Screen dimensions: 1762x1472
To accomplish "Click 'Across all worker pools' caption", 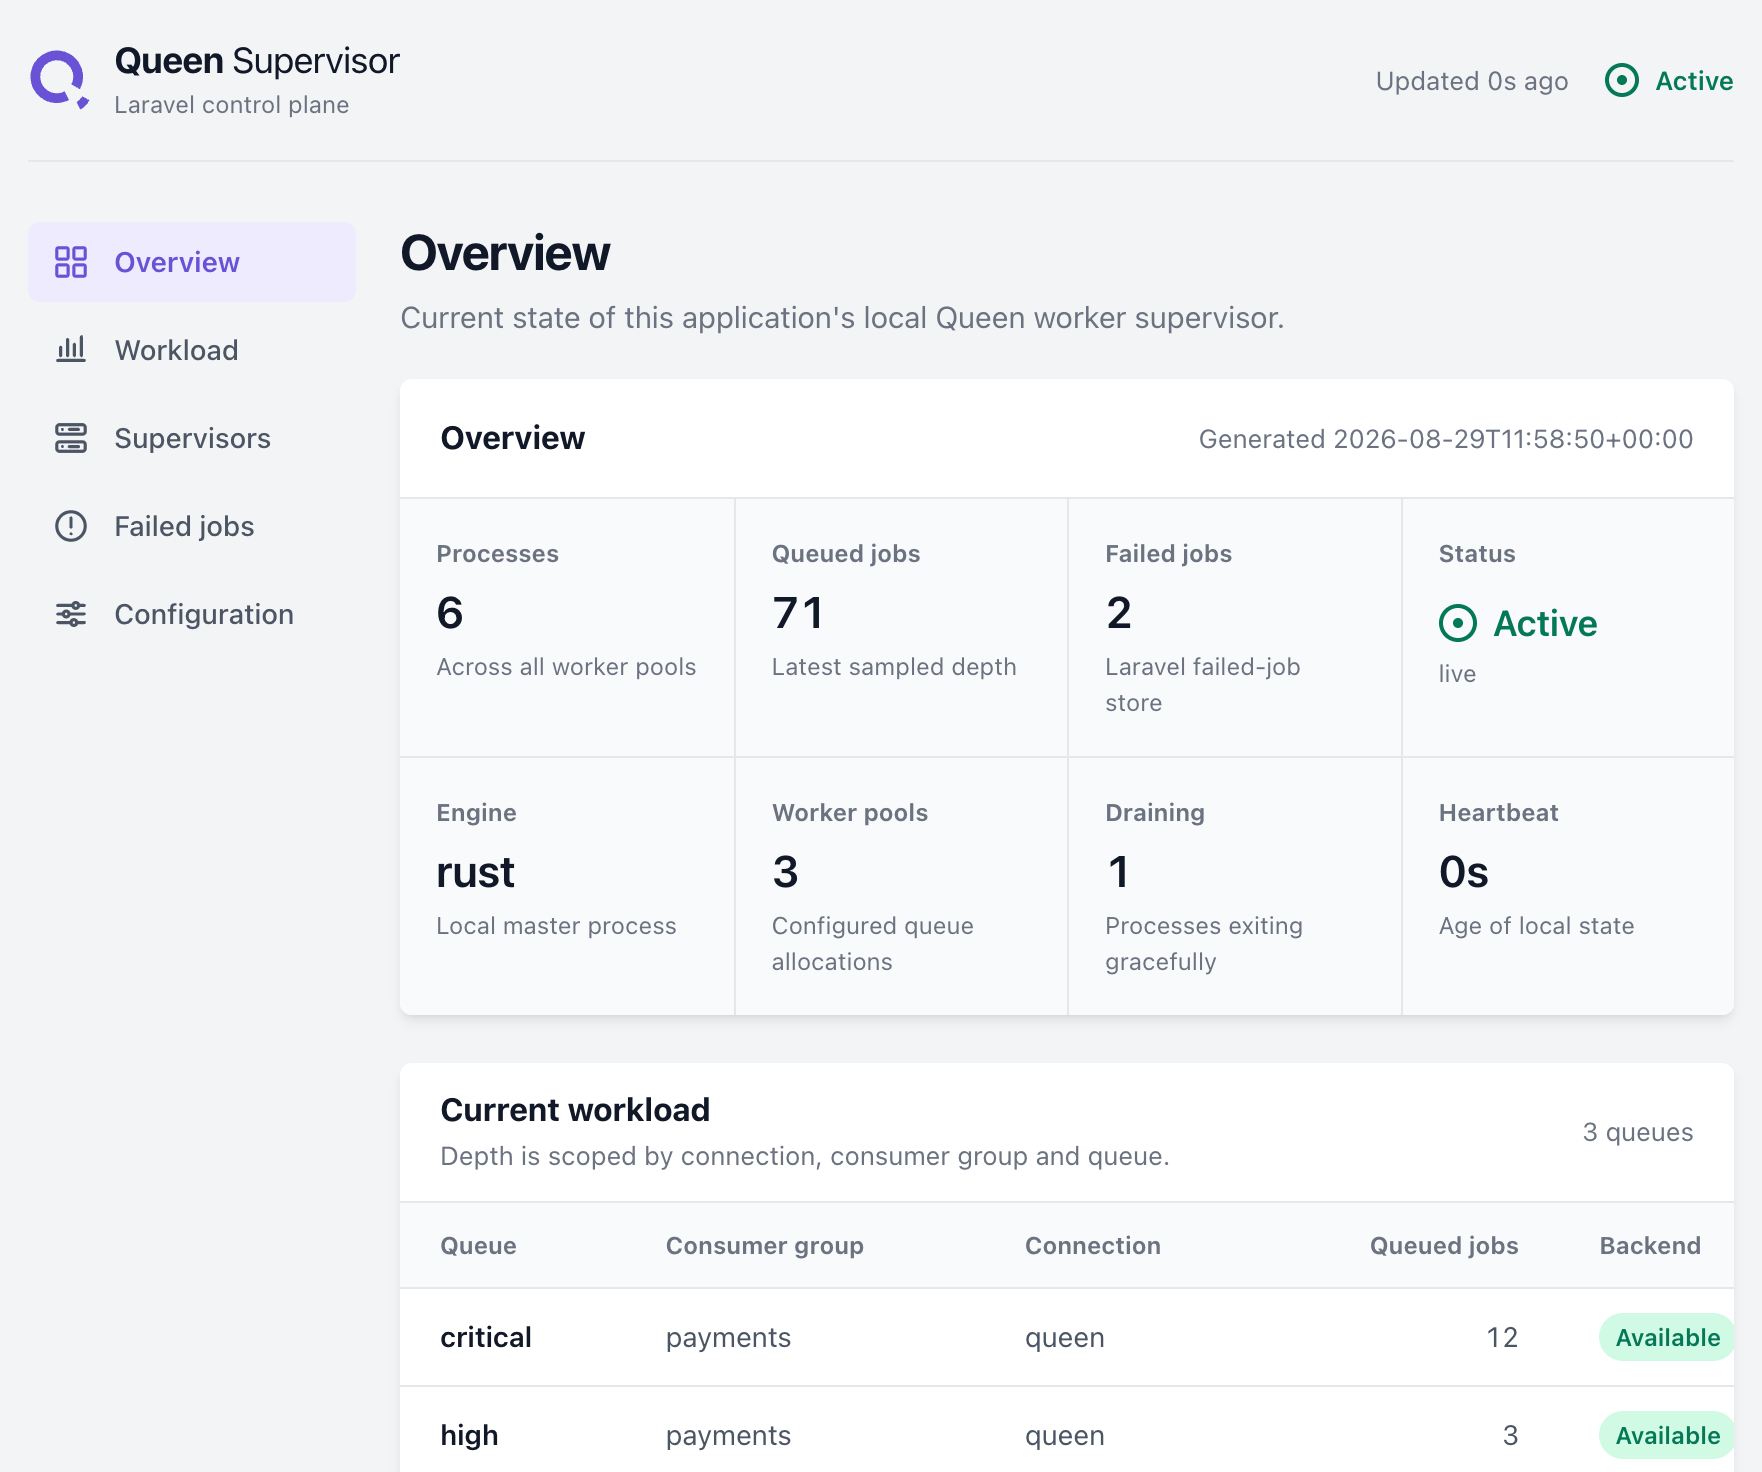I will (566, 667).
